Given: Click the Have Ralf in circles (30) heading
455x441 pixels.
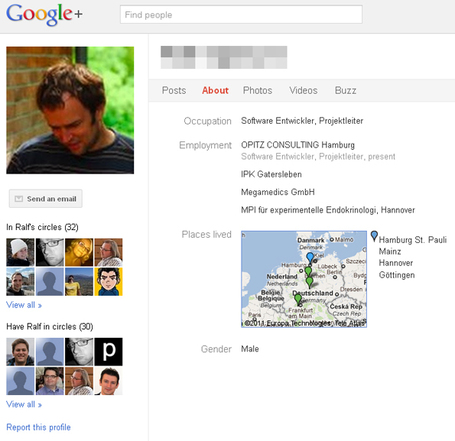Looking at the screenshot, I should (50, 327).
